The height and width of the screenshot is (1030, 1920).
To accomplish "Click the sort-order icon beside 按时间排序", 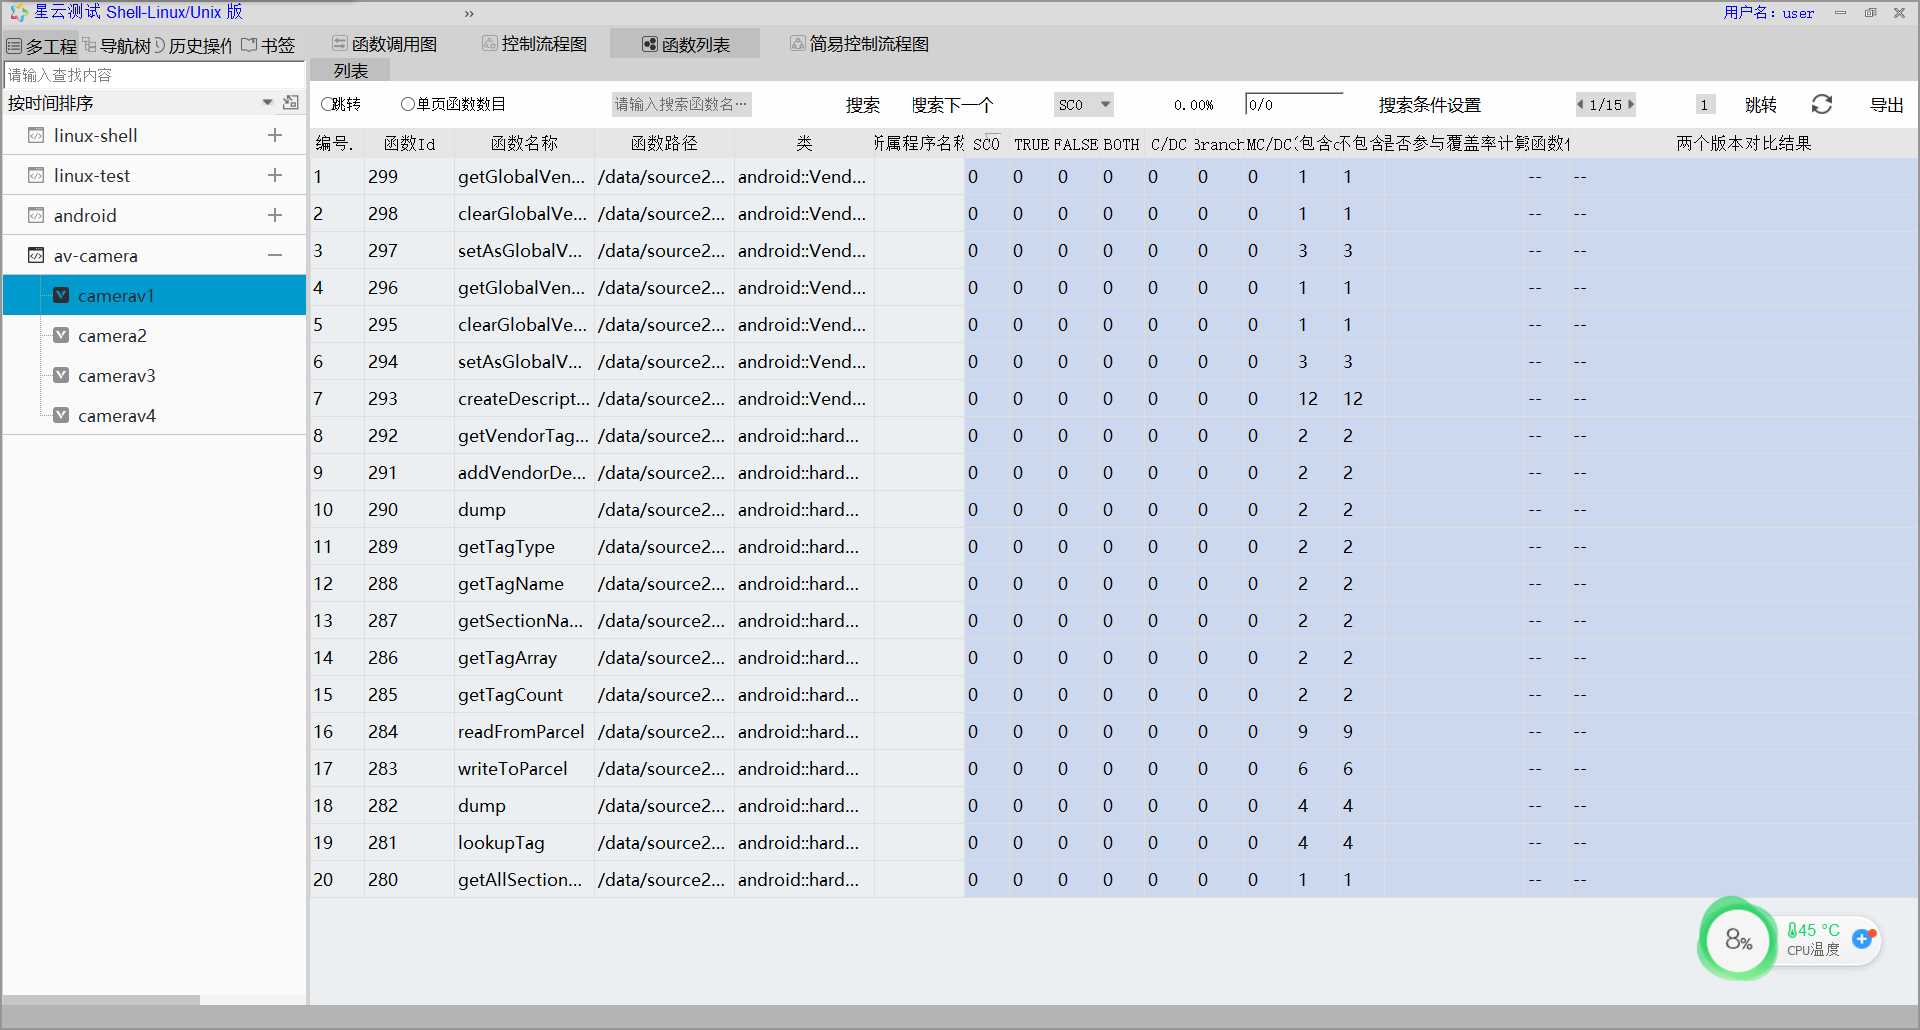I will [x=291, y=102].
